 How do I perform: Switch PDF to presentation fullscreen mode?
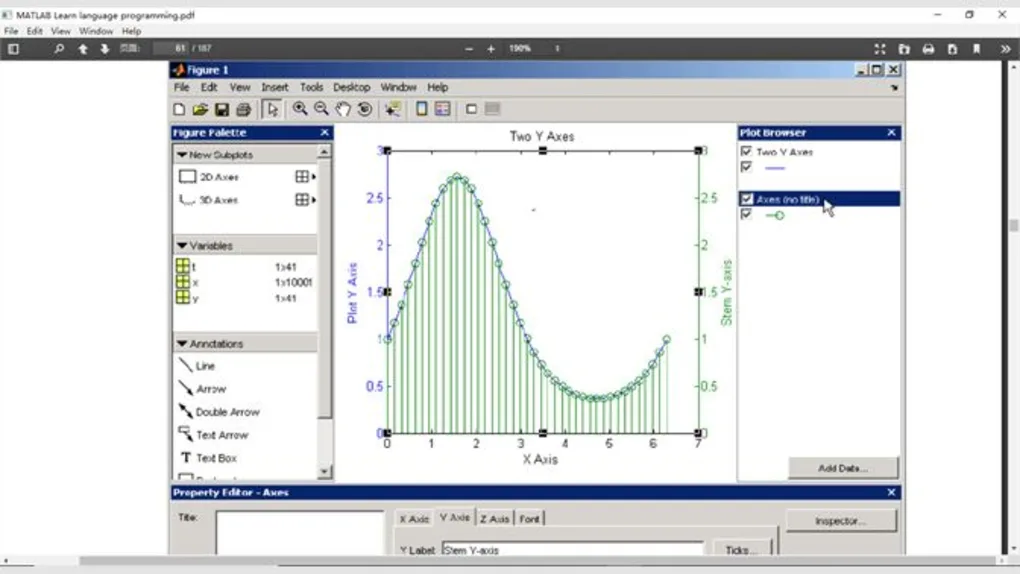879,49
